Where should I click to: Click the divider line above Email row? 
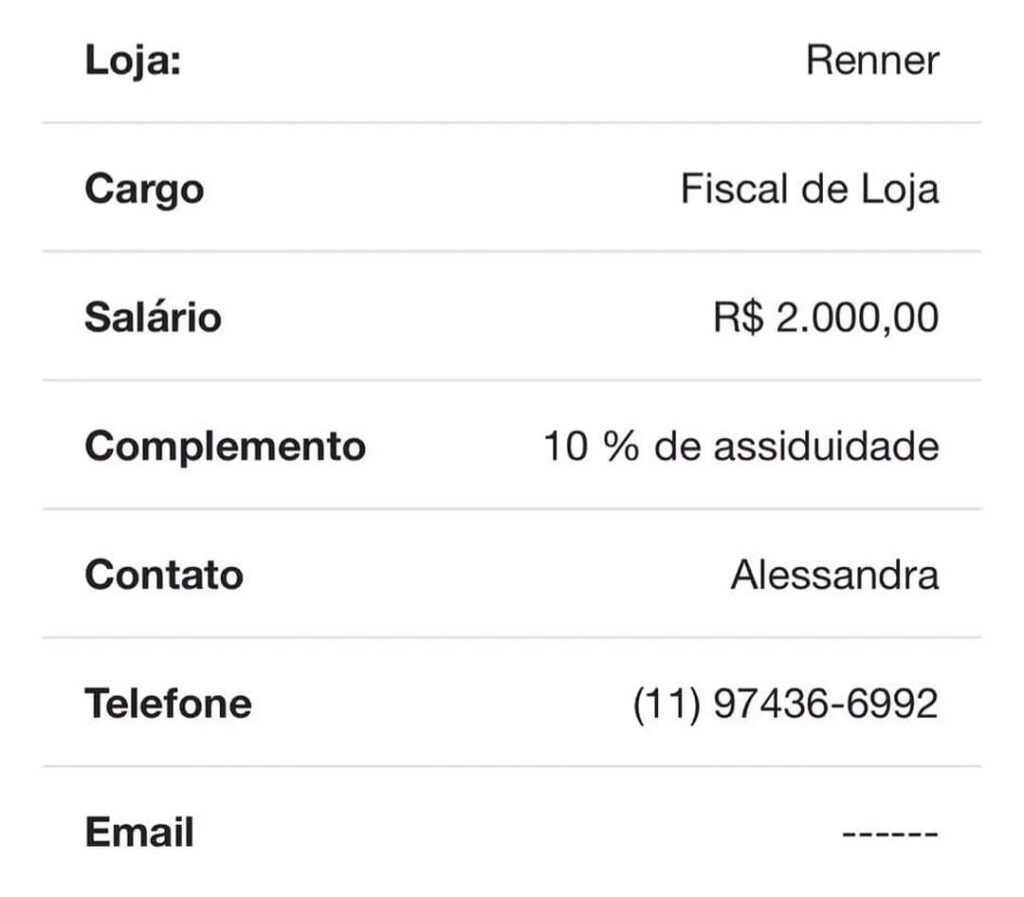(x=512, y=766)
